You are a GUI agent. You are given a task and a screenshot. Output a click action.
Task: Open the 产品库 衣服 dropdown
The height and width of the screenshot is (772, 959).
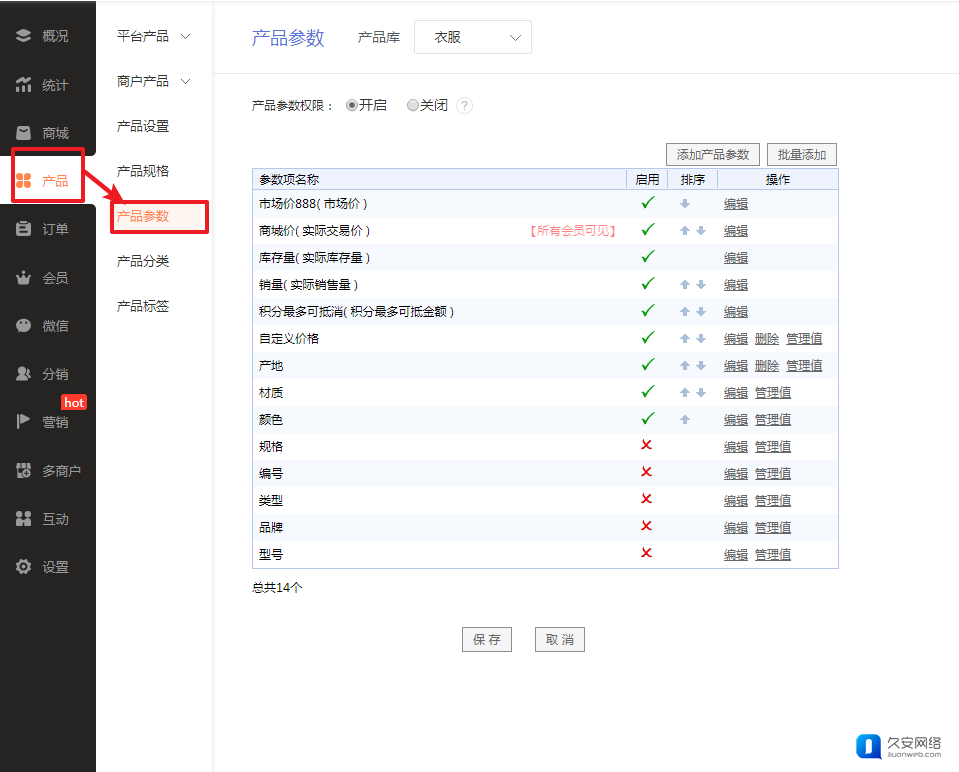coord(473,38)
